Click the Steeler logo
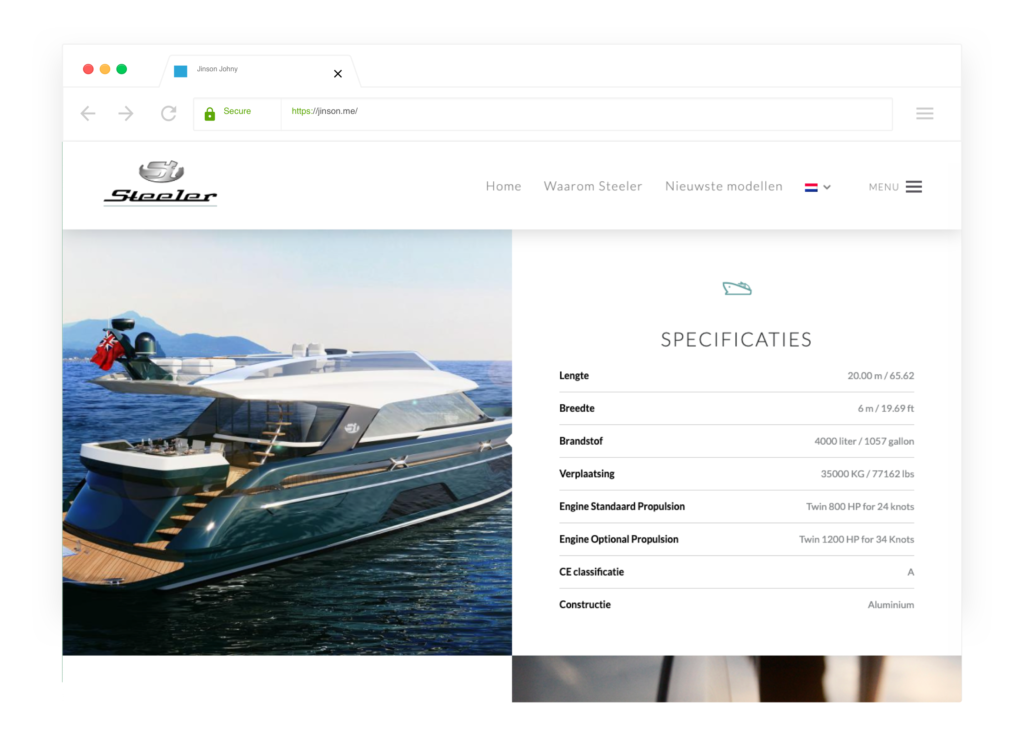 pyautogui.click(x=161, y=184)
